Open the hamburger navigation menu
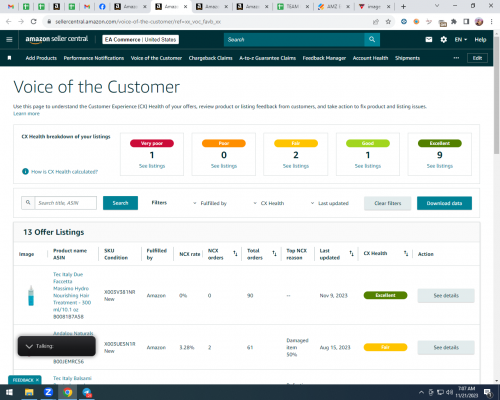This screenshot has height=400, width=500. [9, 40]
